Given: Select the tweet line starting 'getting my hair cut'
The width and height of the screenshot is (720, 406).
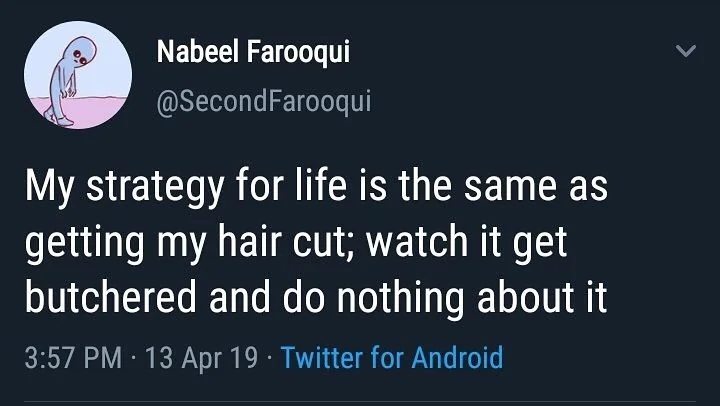Looking at the screenshot, I should 296,242.
